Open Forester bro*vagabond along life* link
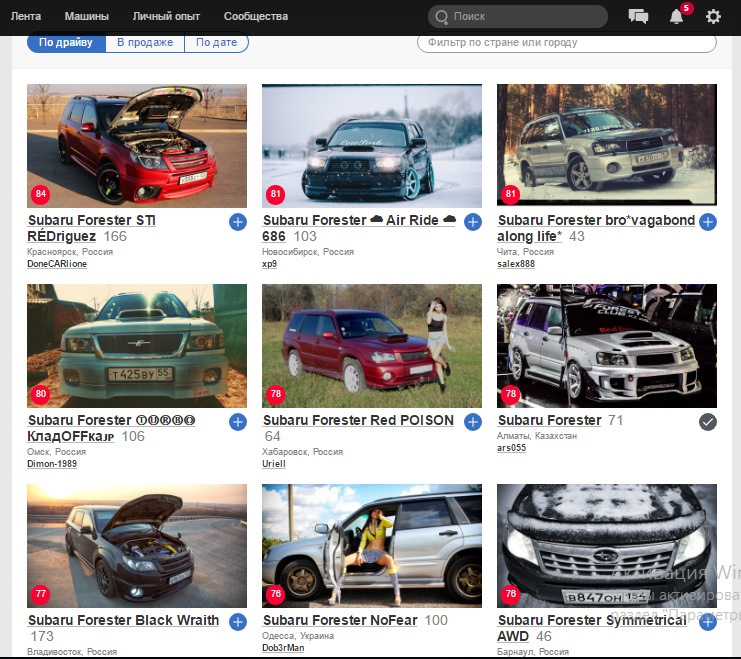Image resolution: width=741 pixels, height=659 pixels. pos(596,228)
